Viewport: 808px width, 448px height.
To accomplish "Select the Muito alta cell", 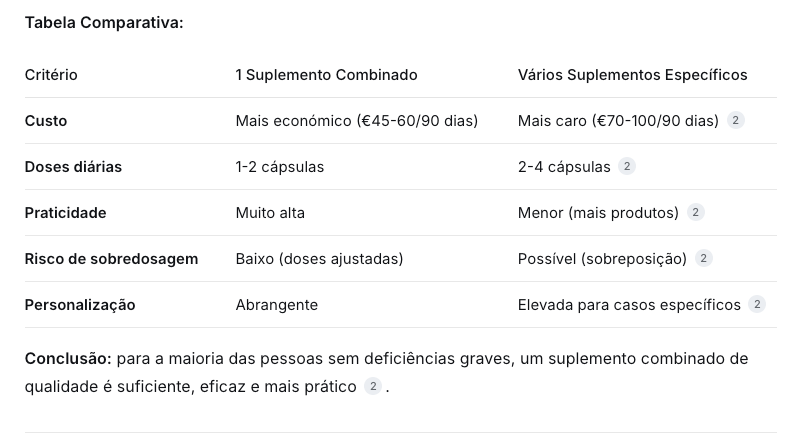I will [x=270, y=213].
